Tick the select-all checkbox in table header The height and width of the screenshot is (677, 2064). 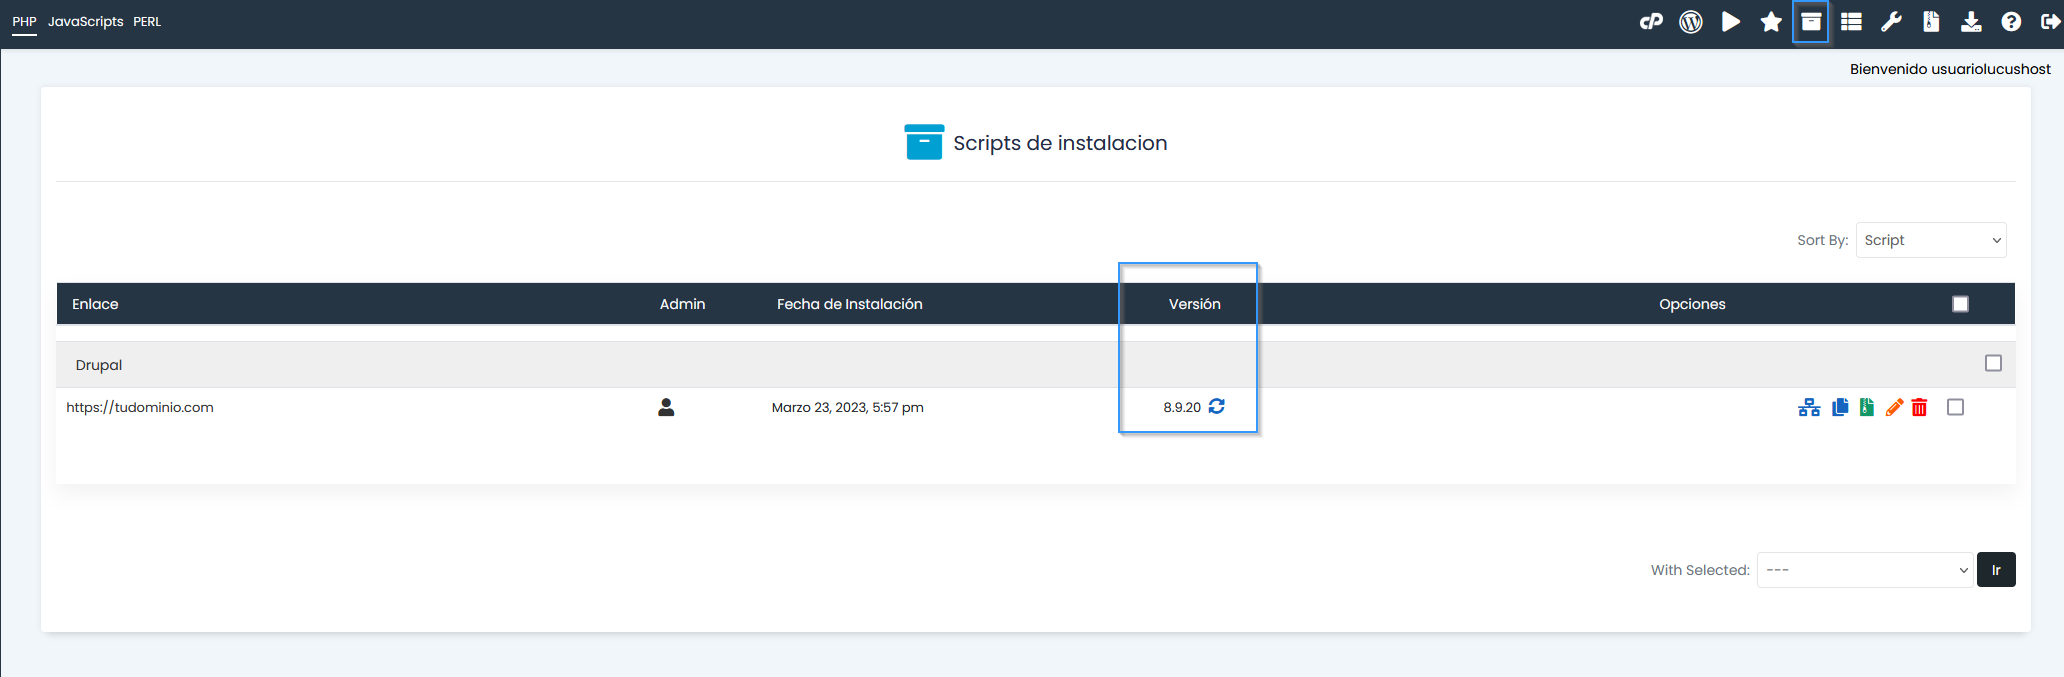pos(1960,304)
